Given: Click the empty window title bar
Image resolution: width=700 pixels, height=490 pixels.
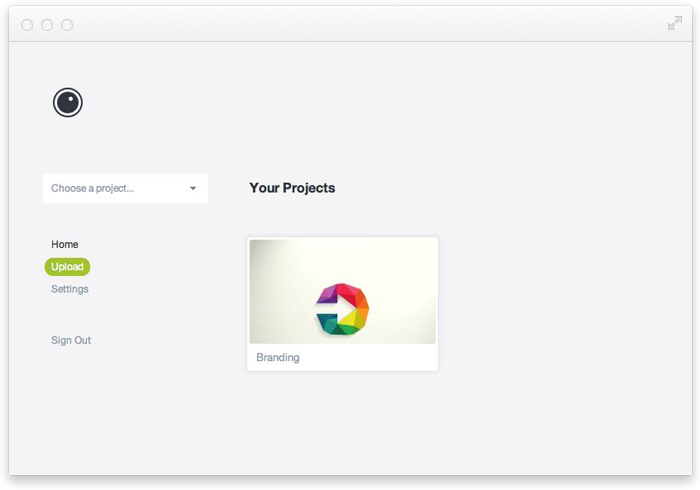Looking at the screenshot, I should [350, 25].
